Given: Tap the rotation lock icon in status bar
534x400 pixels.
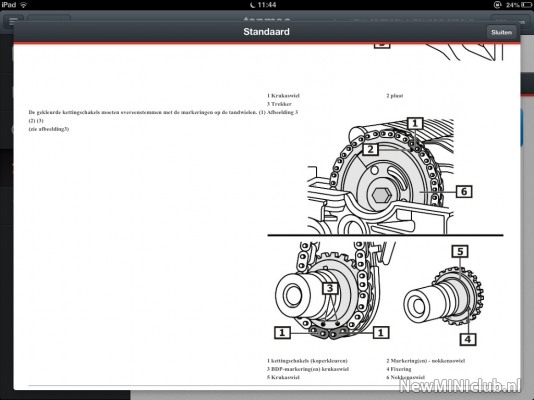Looking at the screenshot, I should (498, 5).
